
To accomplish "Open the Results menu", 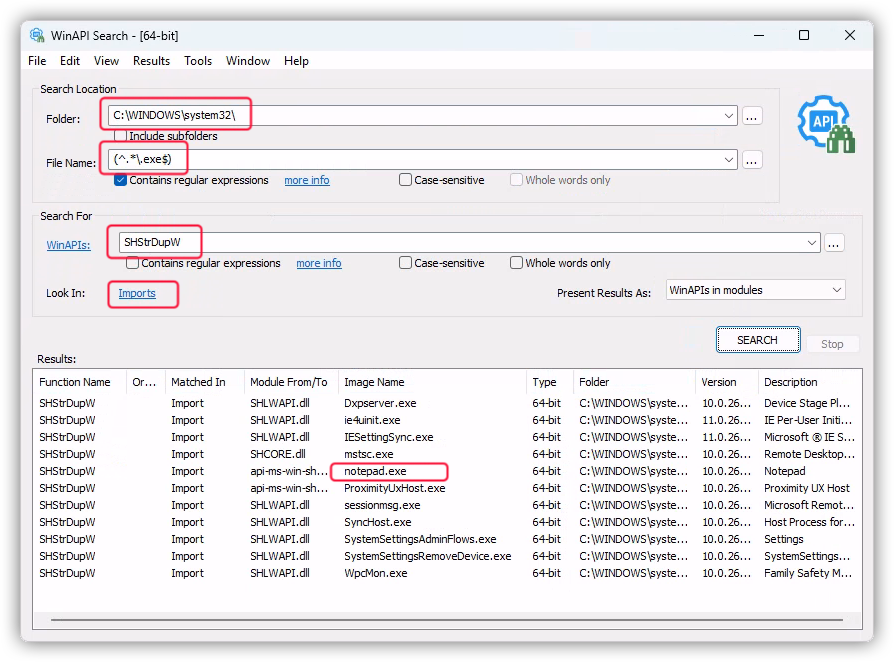I will click(151, 61).
